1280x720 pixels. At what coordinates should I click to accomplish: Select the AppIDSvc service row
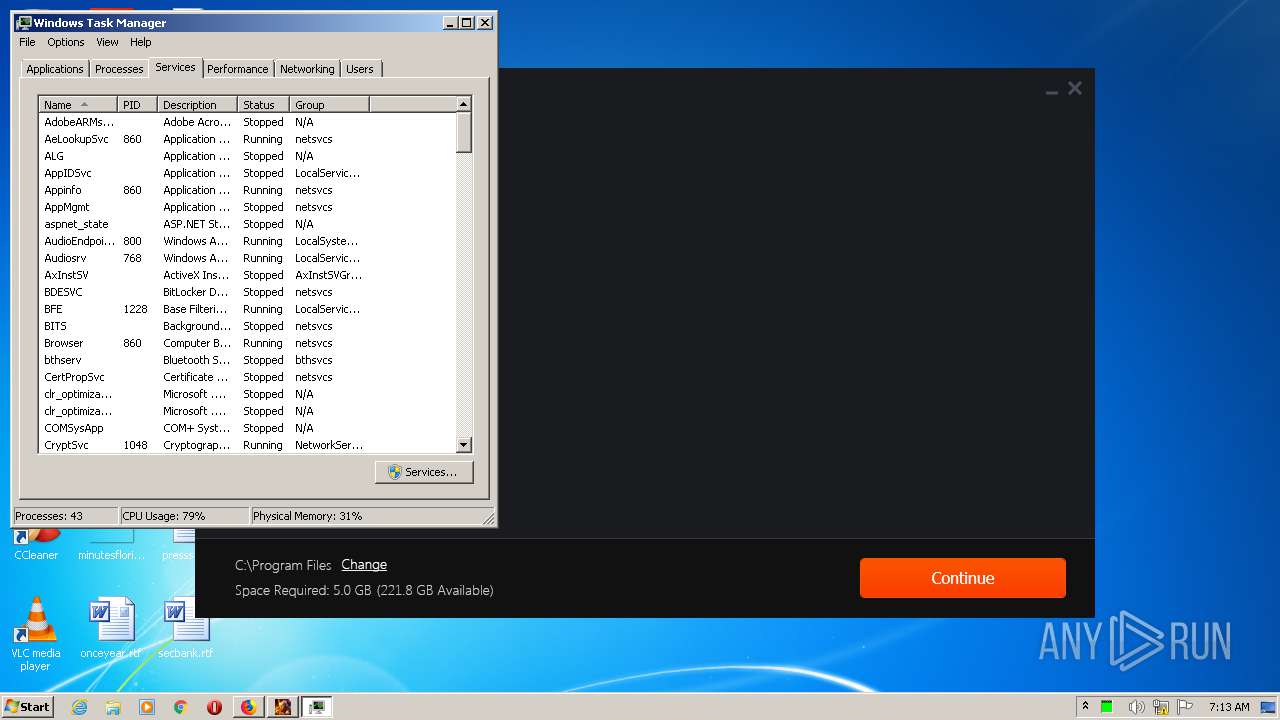pos(247,173)
